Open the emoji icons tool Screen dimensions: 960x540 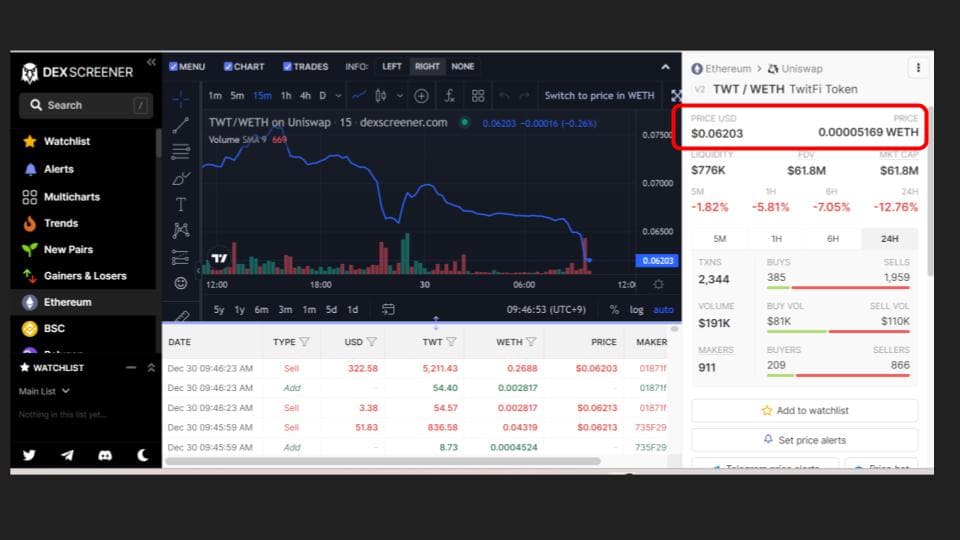click(181, 283)
